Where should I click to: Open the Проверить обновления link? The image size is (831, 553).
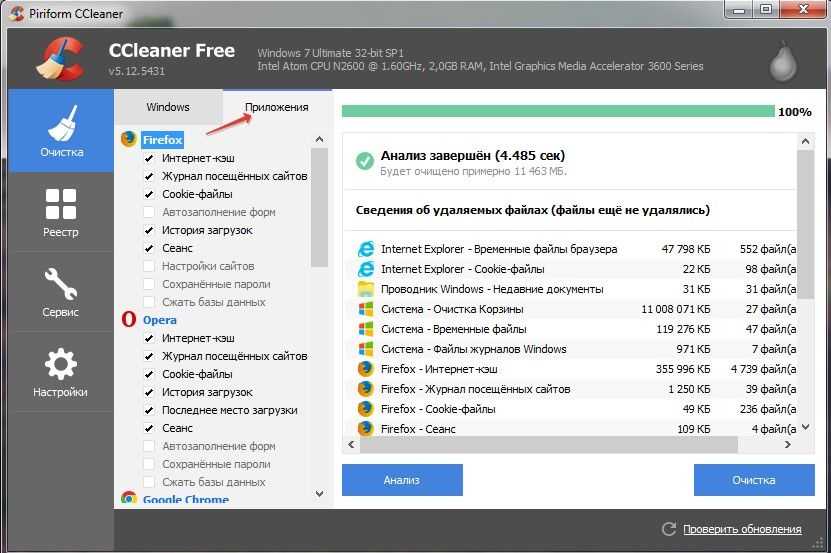point(742,529)
